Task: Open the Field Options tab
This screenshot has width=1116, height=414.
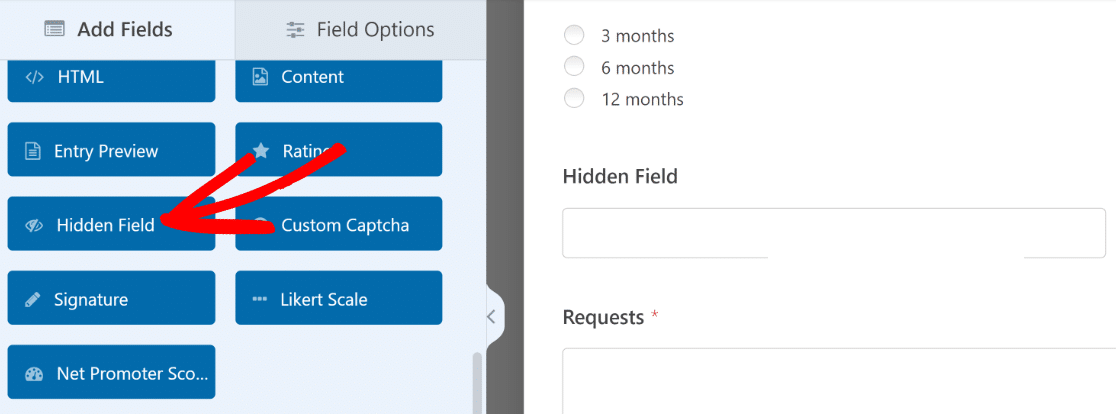Action: click(x=360, y=30)
